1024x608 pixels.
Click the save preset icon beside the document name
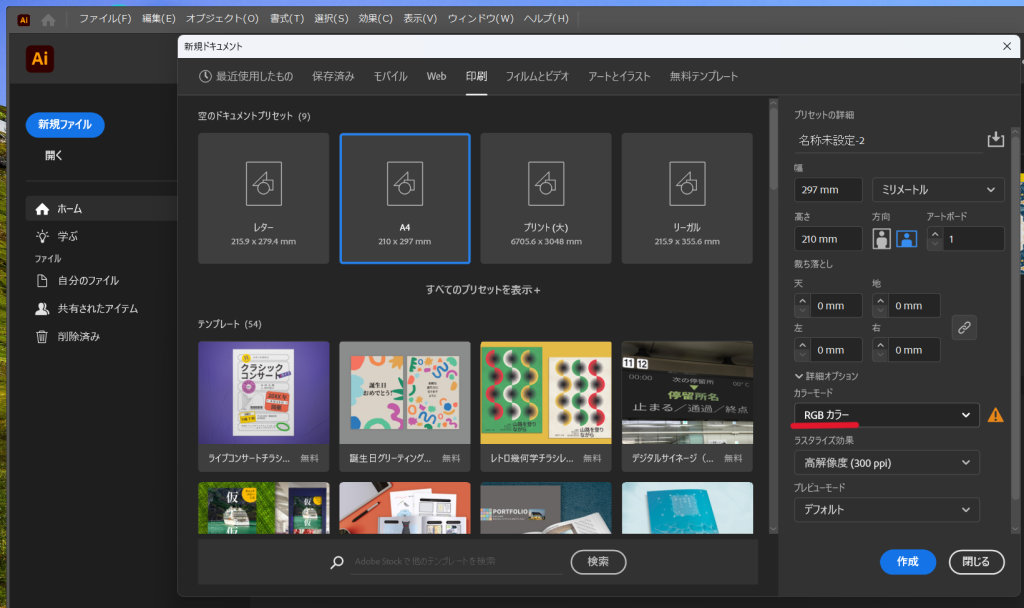coord(995,140)
